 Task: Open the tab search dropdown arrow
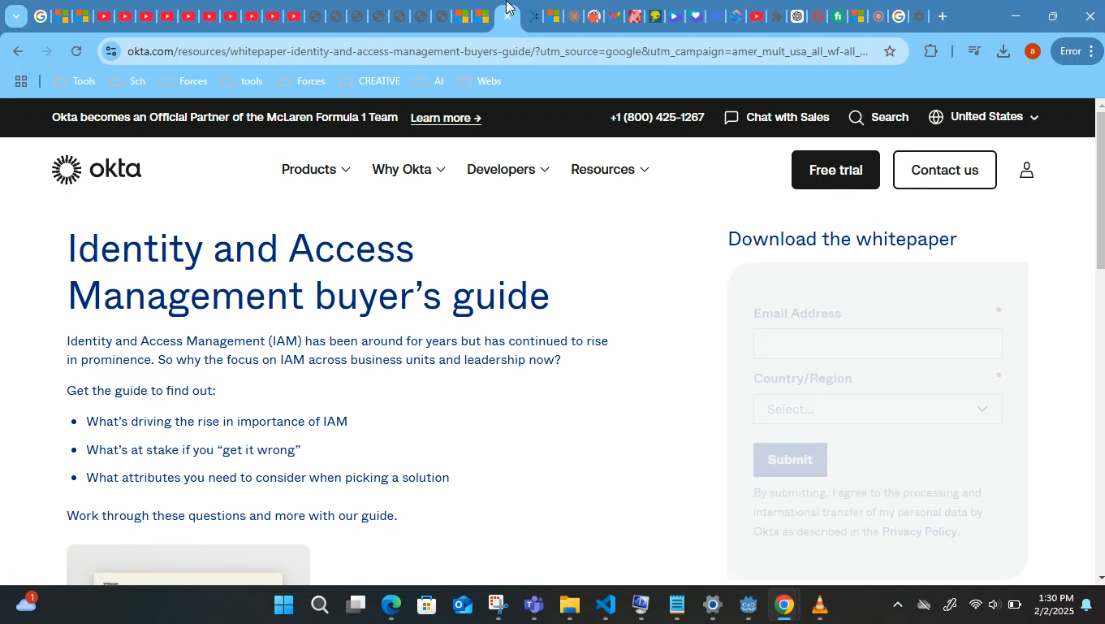click(x=16, y=16)
